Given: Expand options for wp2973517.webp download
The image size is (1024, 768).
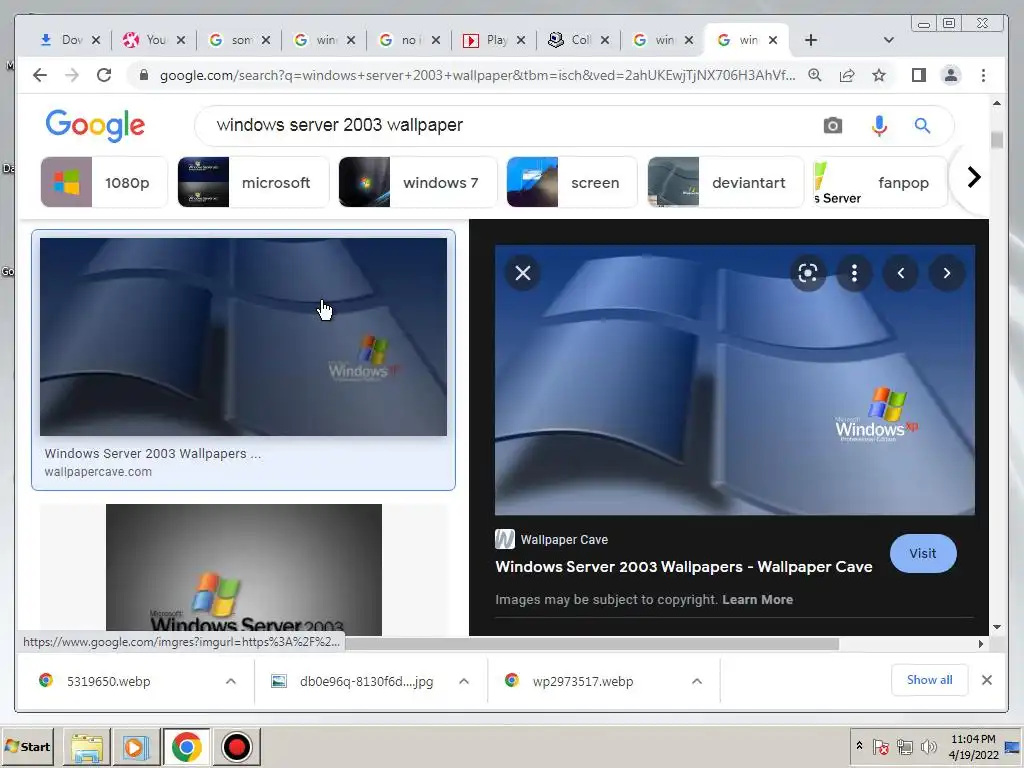Looking at the screenshot, I should 697,681.
